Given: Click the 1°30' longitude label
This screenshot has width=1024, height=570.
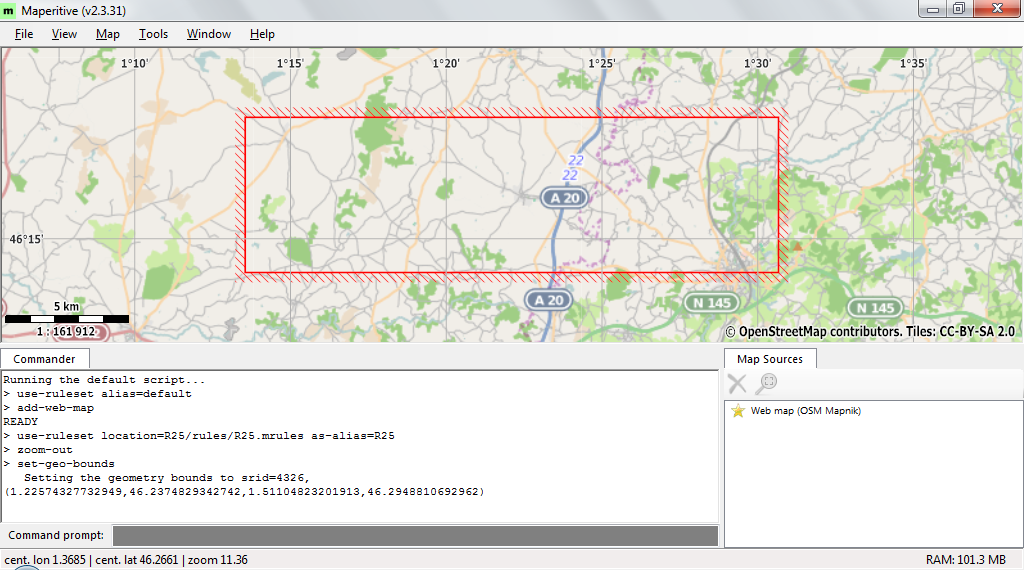Looking at the screenshot, I should pos(758,63).
